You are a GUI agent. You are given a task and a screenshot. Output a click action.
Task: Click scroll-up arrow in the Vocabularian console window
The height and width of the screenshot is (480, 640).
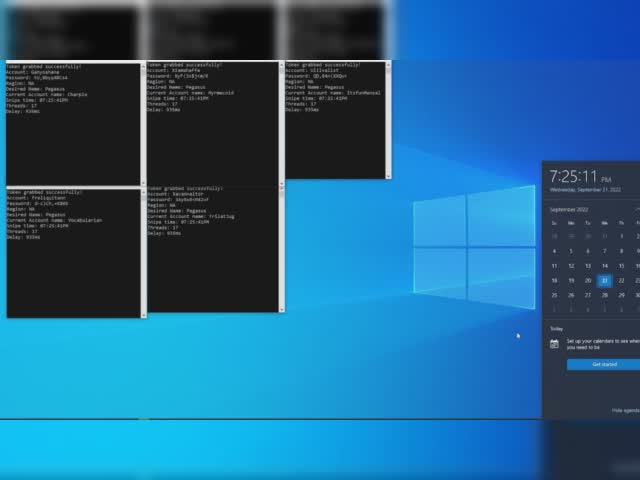pos(143,192)
